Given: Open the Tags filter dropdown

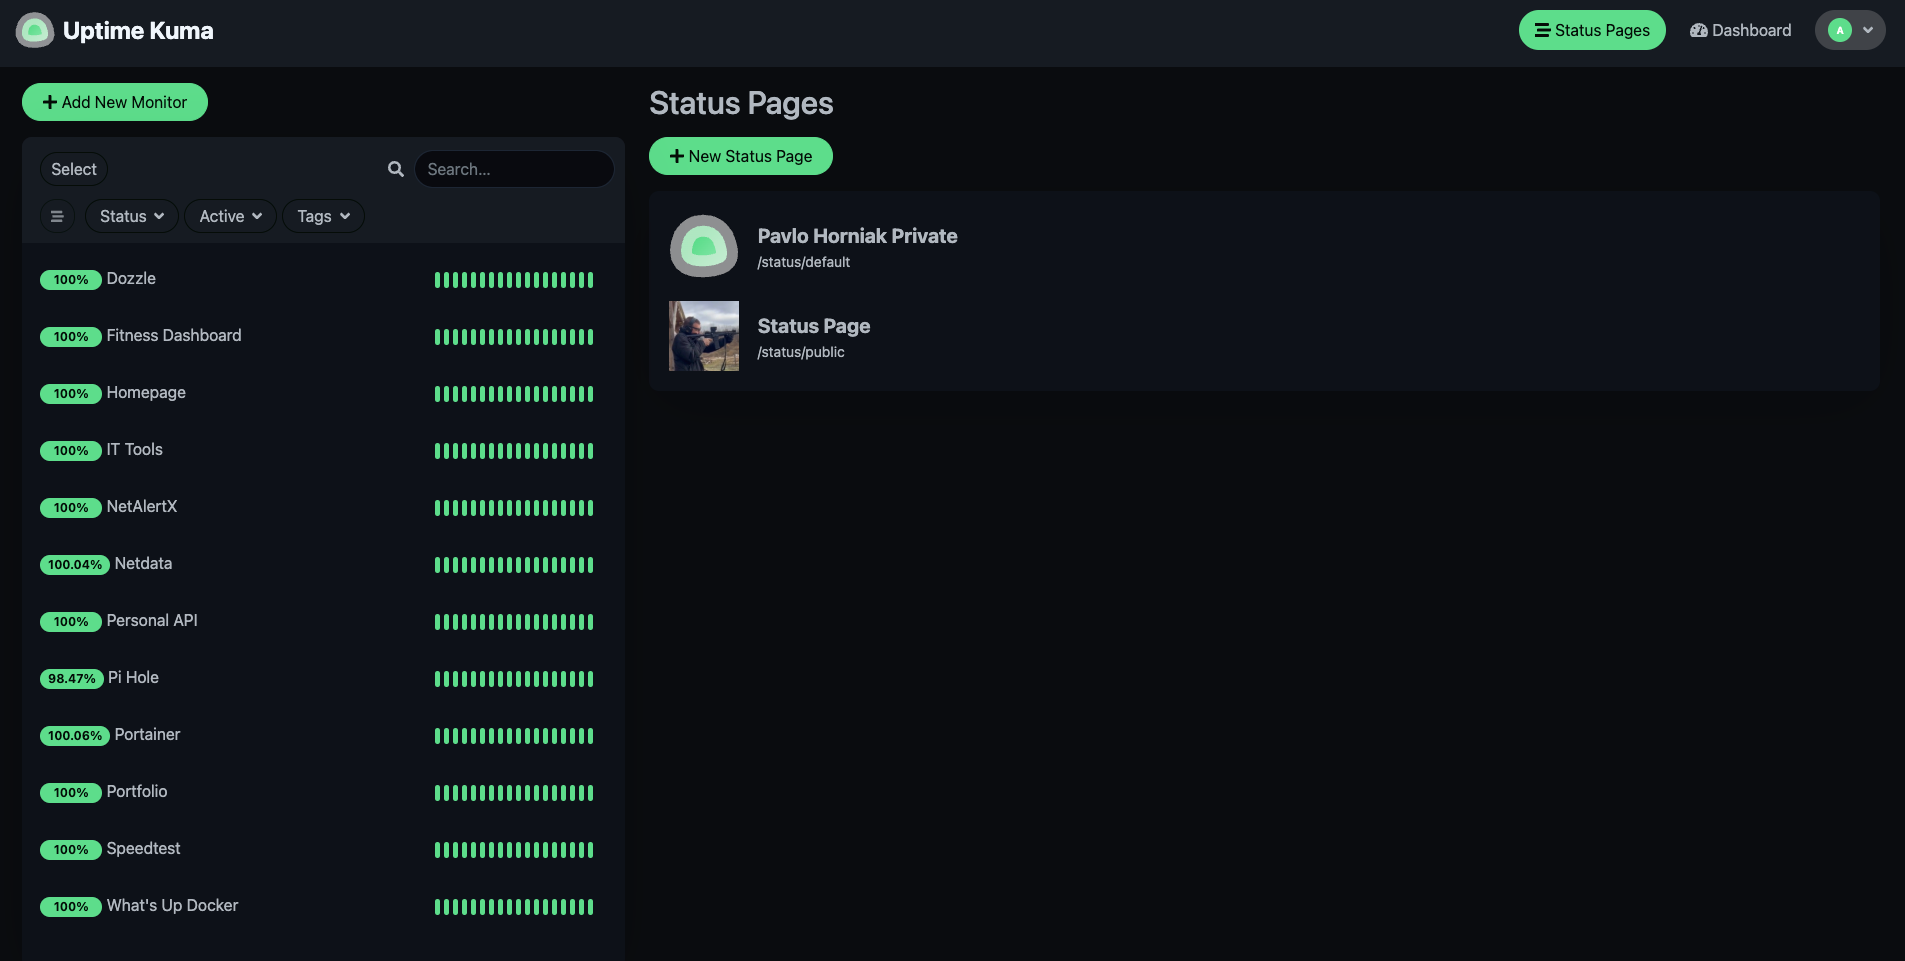Looking at the screenshot, I should pos(322,216).
